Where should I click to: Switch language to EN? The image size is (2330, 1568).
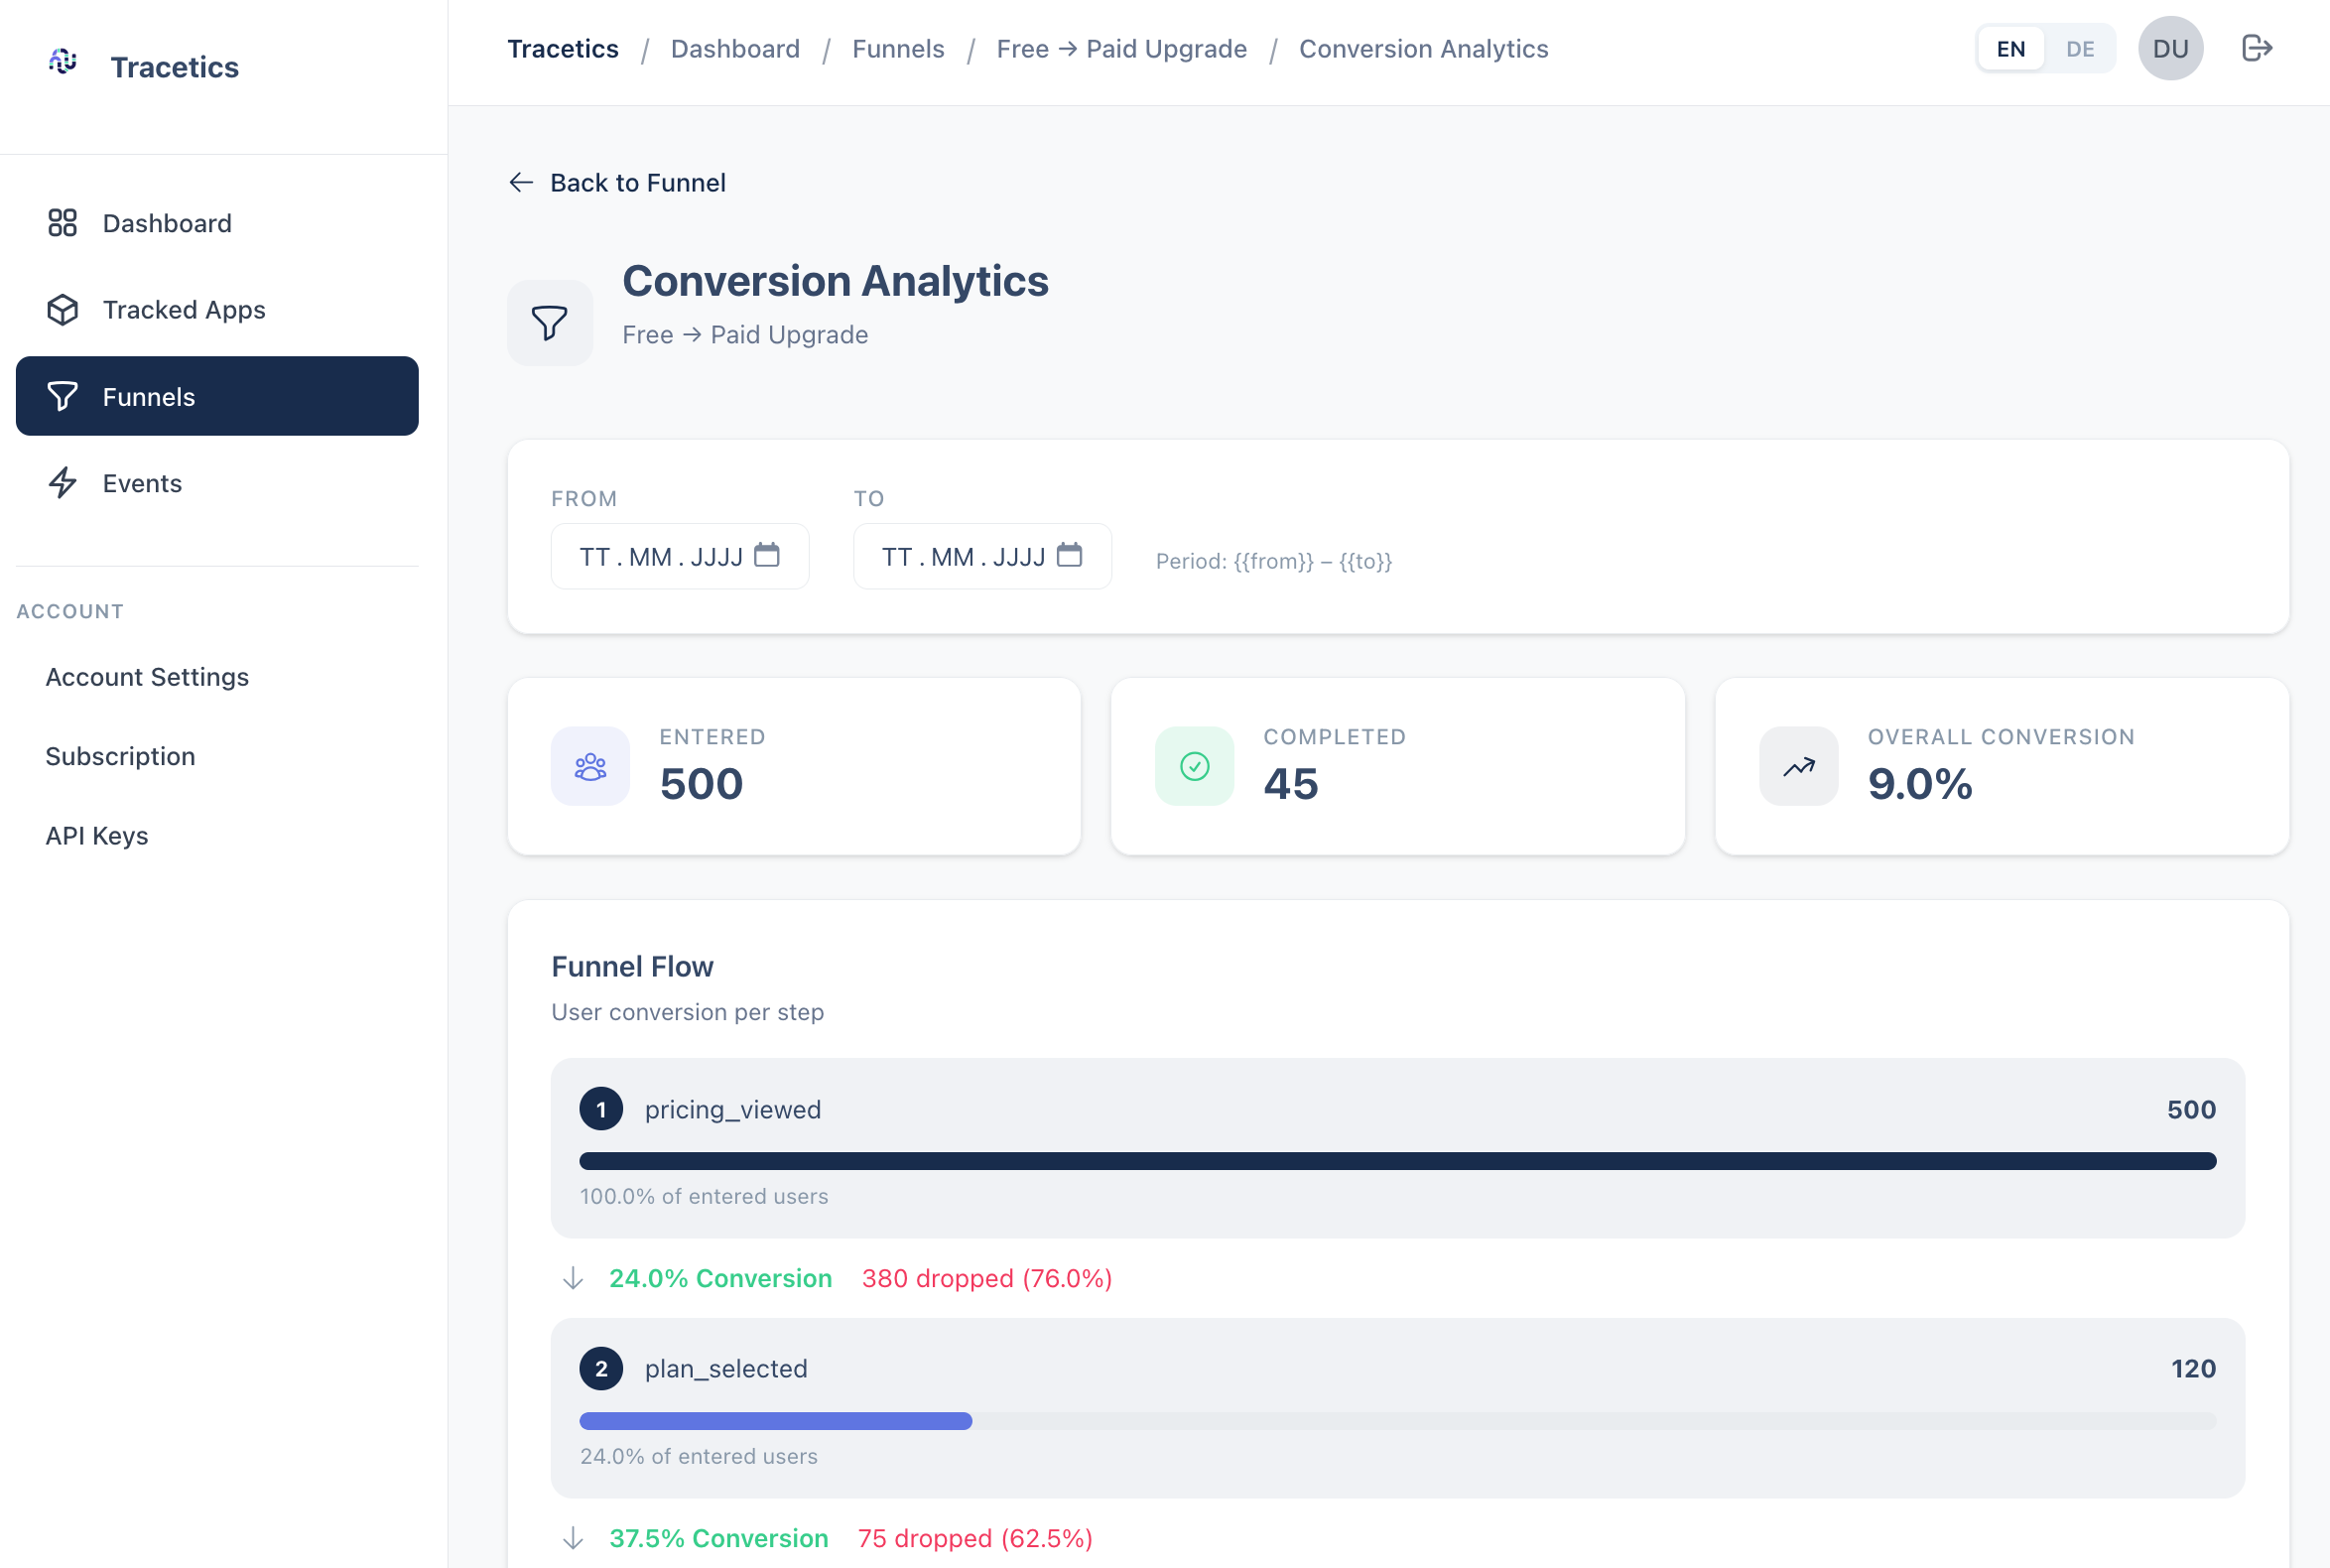click(x=2011, y=48)
